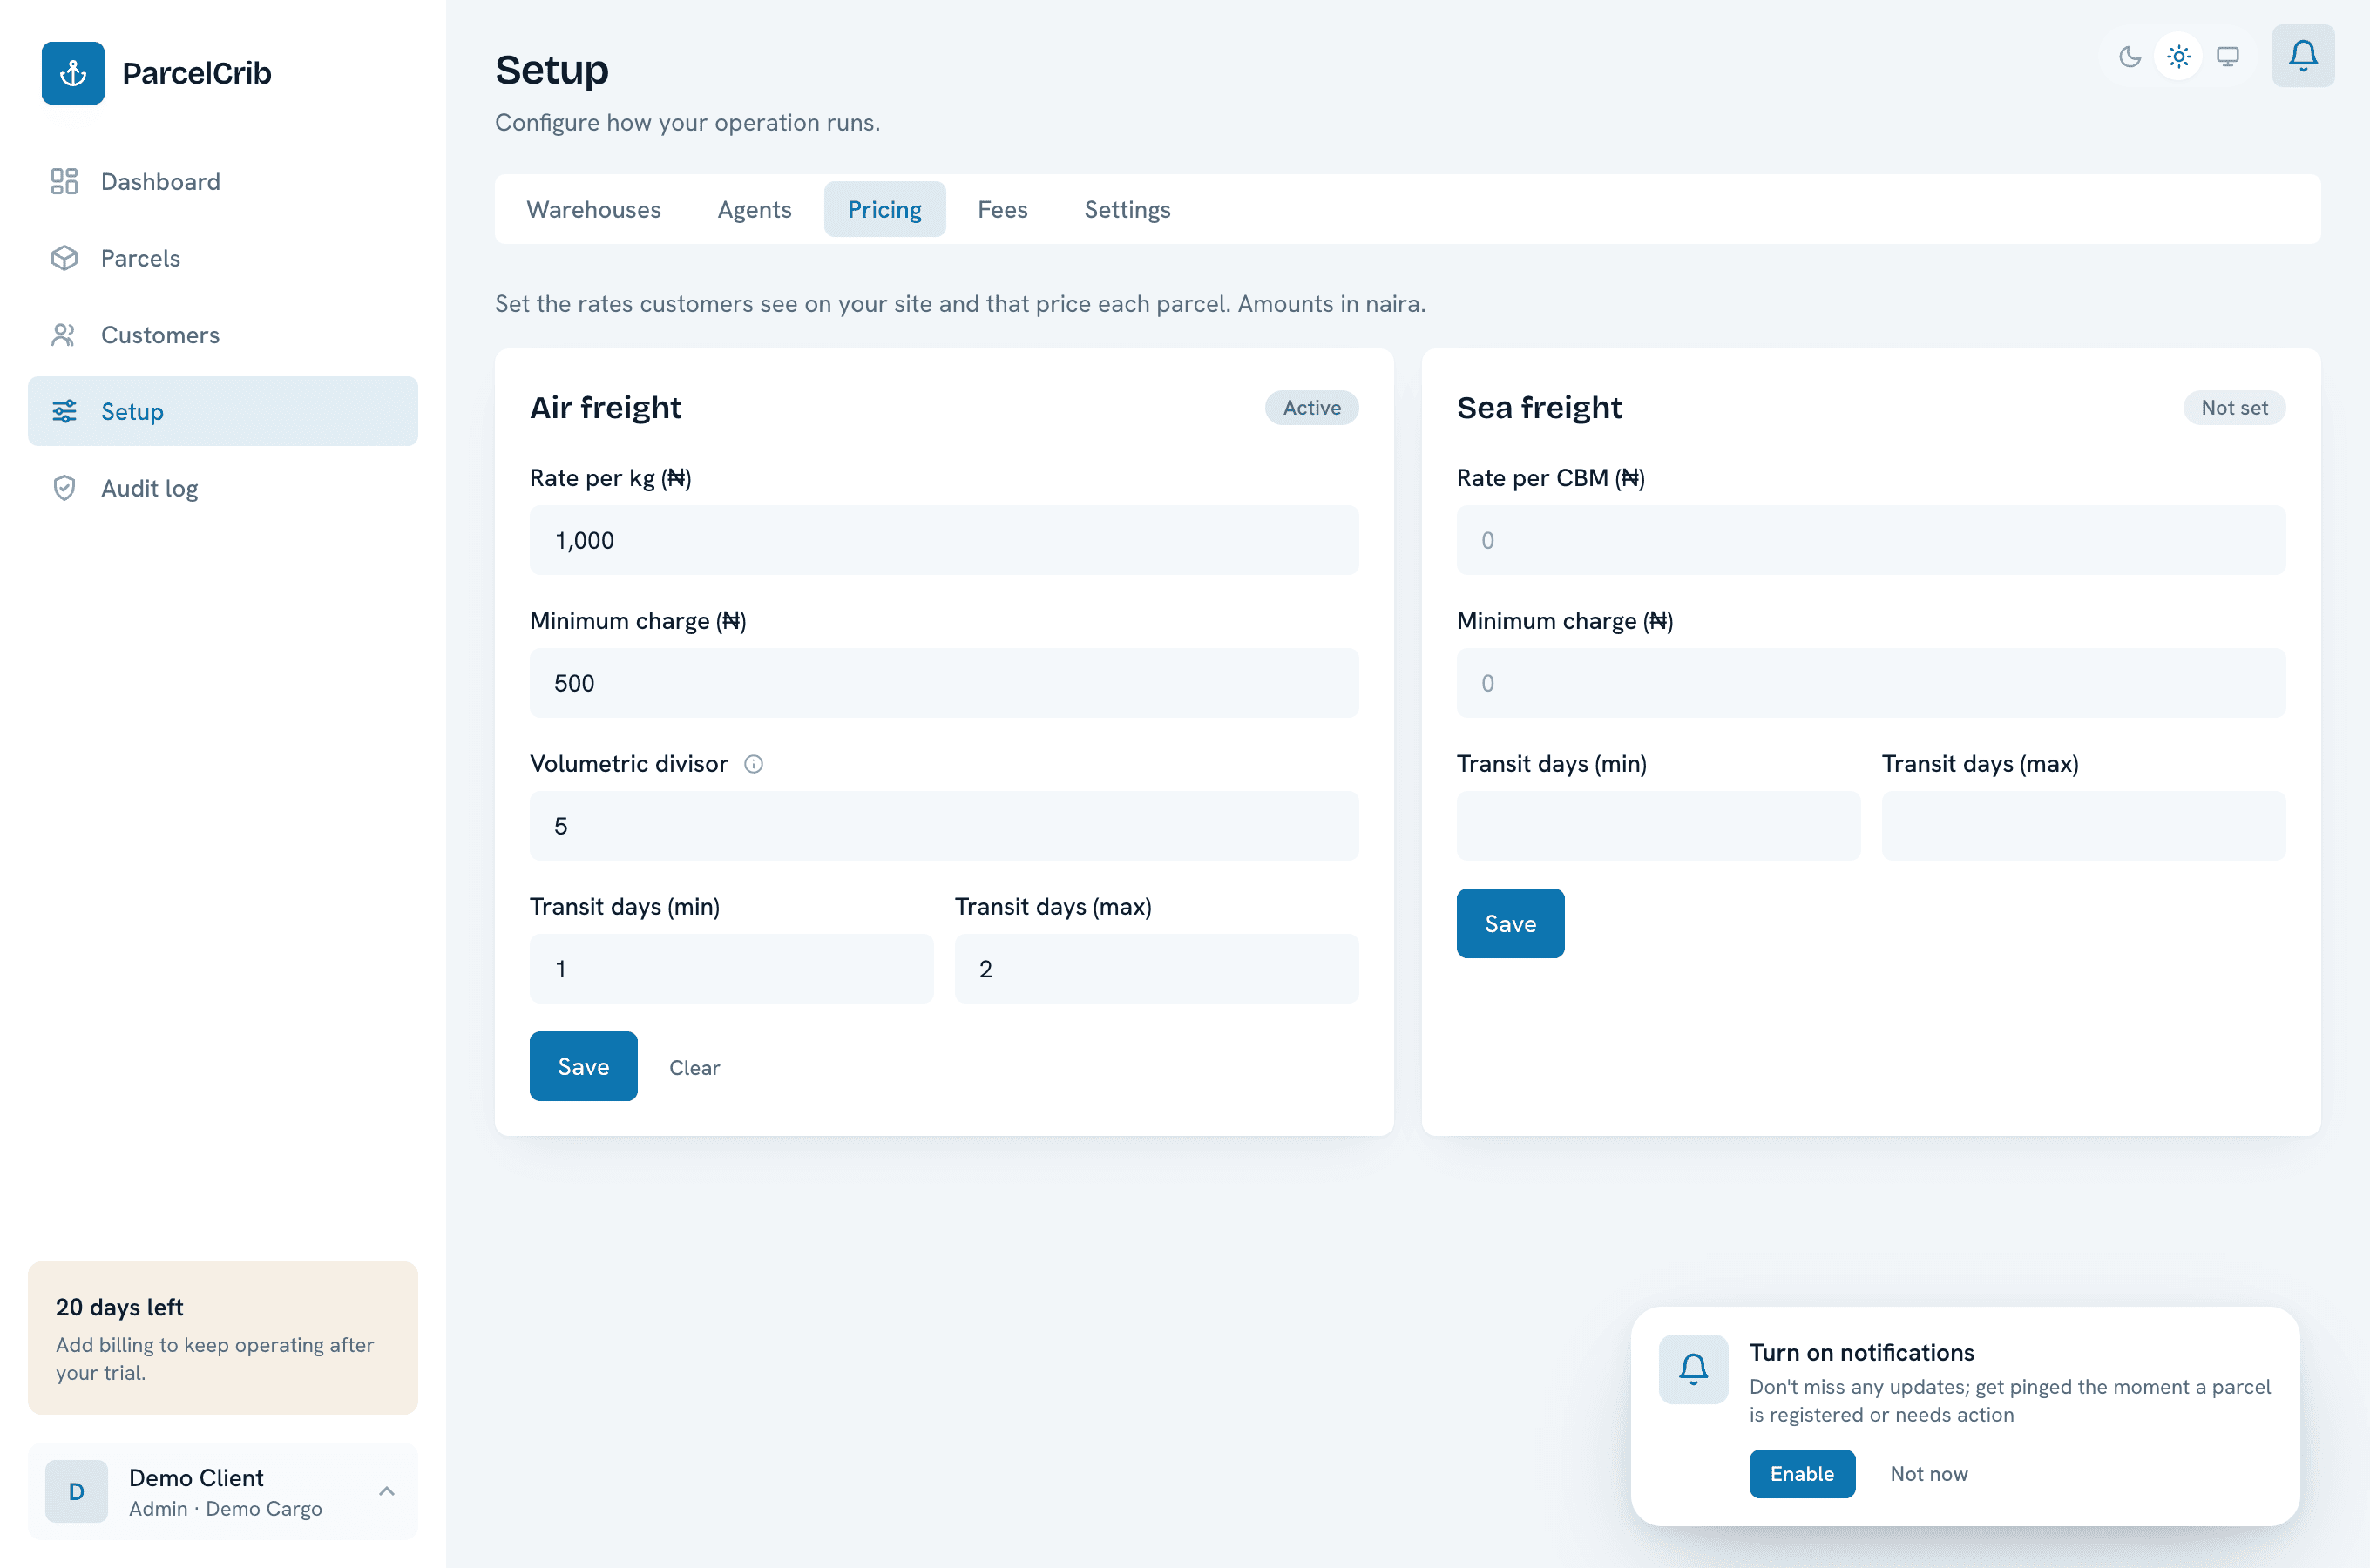Dismiss notifications with Not now

[x=1929, y=1474]
